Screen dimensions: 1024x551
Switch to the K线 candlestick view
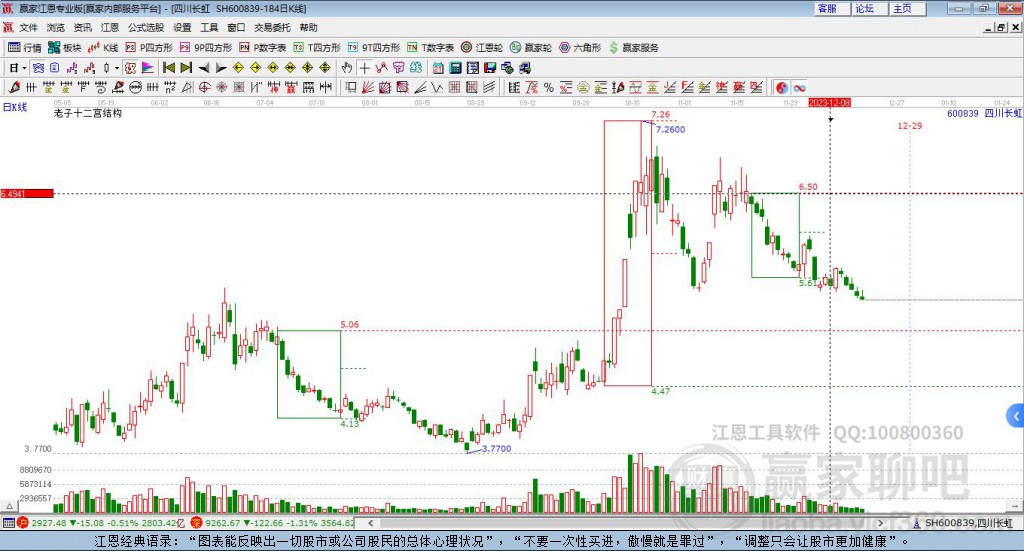tap(103, 48)
